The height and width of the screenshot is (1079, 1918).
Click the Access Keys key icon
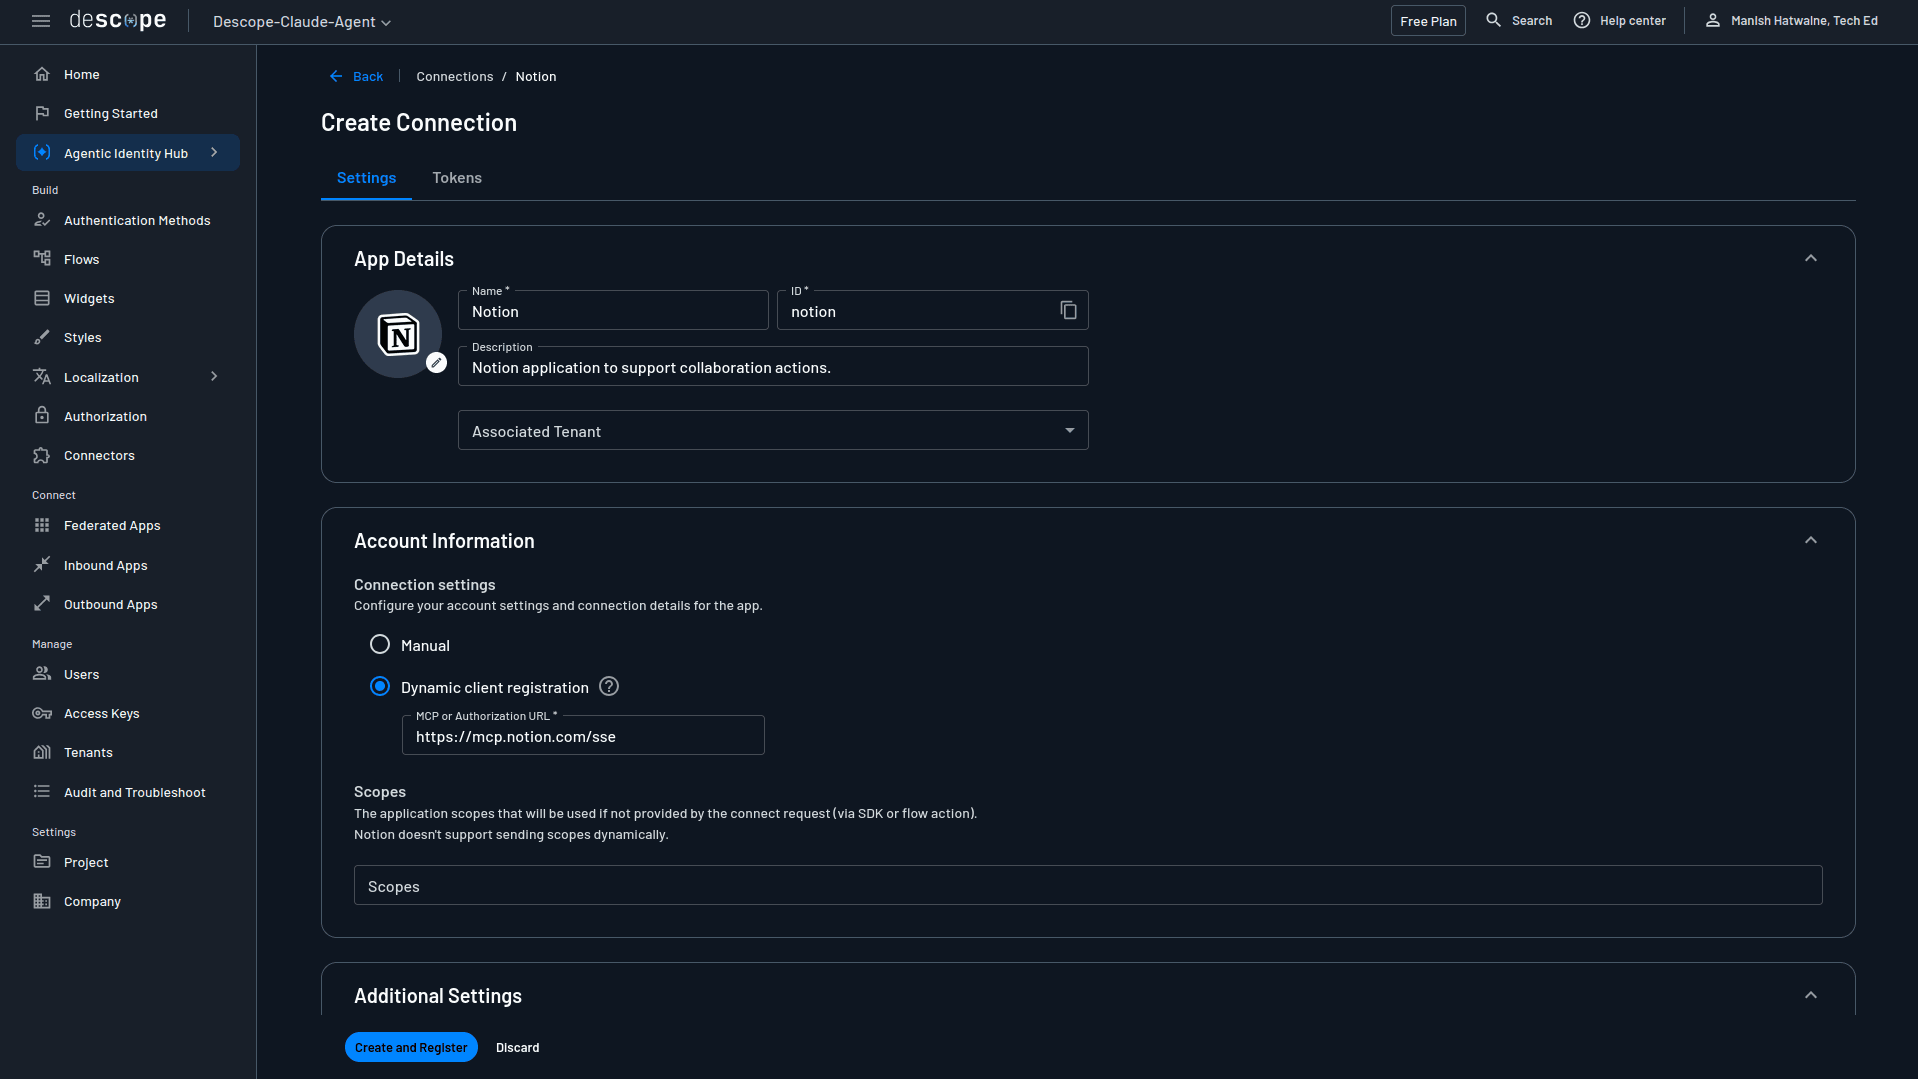42,713
